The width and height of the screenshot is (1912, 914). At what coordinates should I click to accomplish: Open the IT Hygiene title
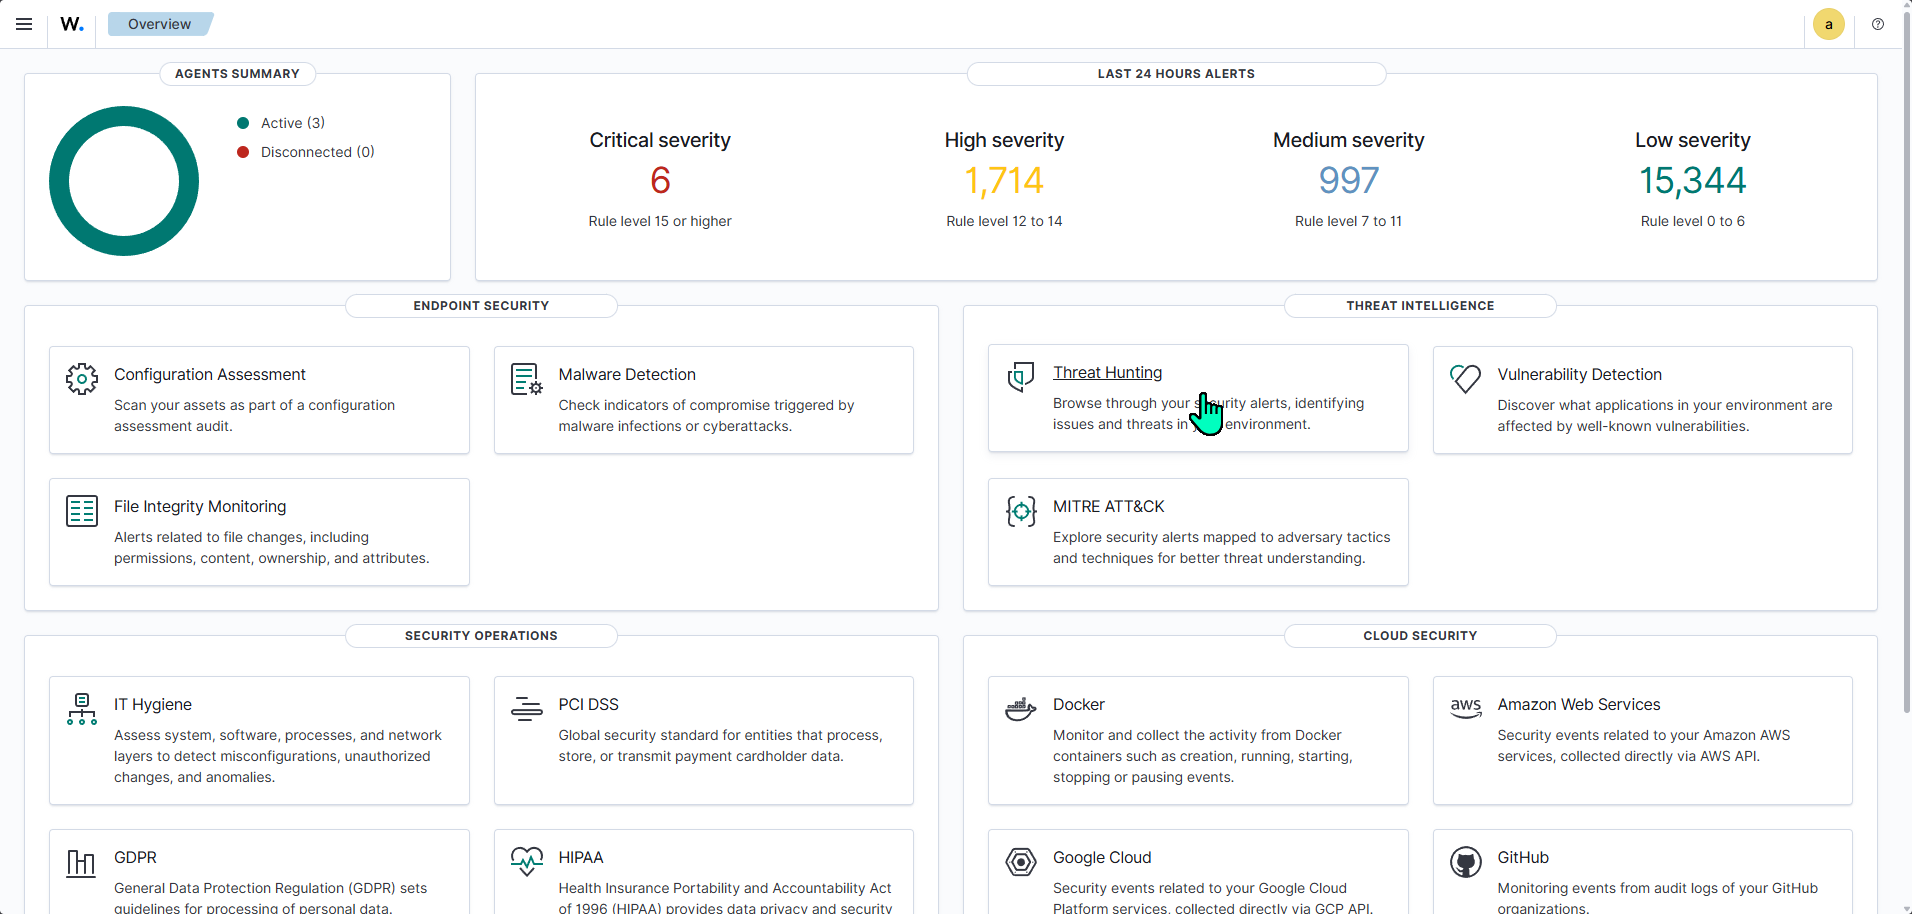tap(152, 704)
